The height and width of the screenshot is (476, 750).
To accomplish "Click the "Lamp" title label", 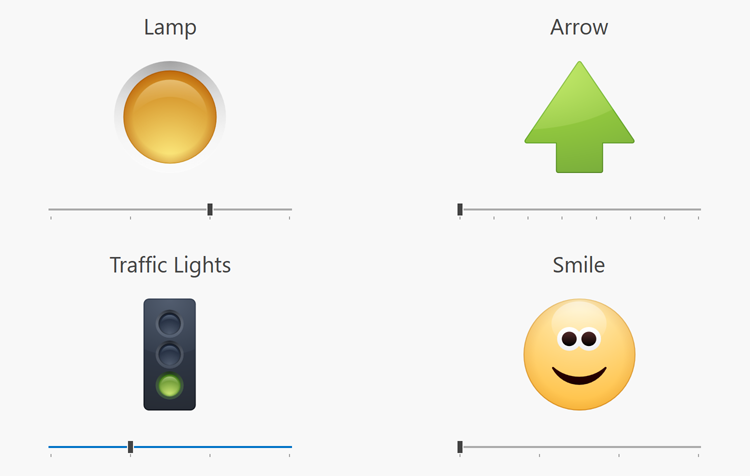I will (170, 27).
